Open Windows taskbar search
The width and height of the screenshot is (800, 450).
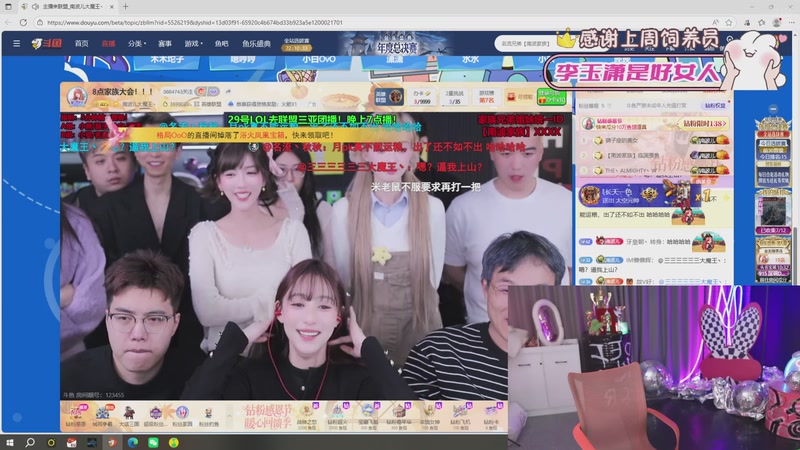[x=30, y=442]
